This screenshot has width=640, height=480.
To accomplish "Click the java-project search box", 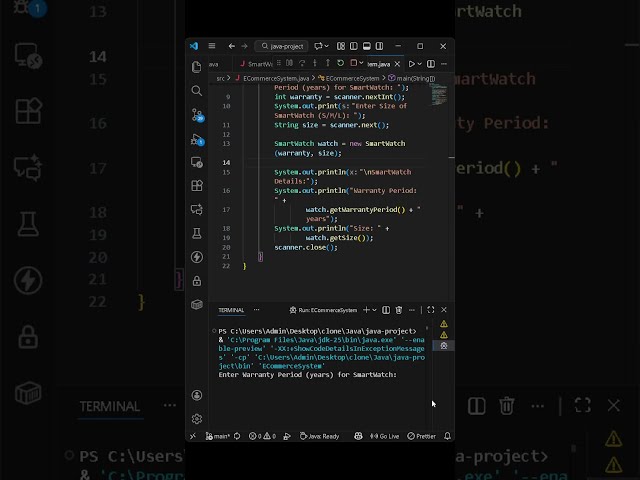I will pos(282,46).
